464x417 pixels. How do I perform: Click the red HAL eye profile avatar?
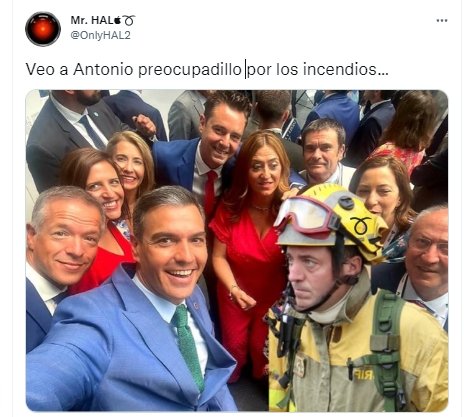[43, 29]
